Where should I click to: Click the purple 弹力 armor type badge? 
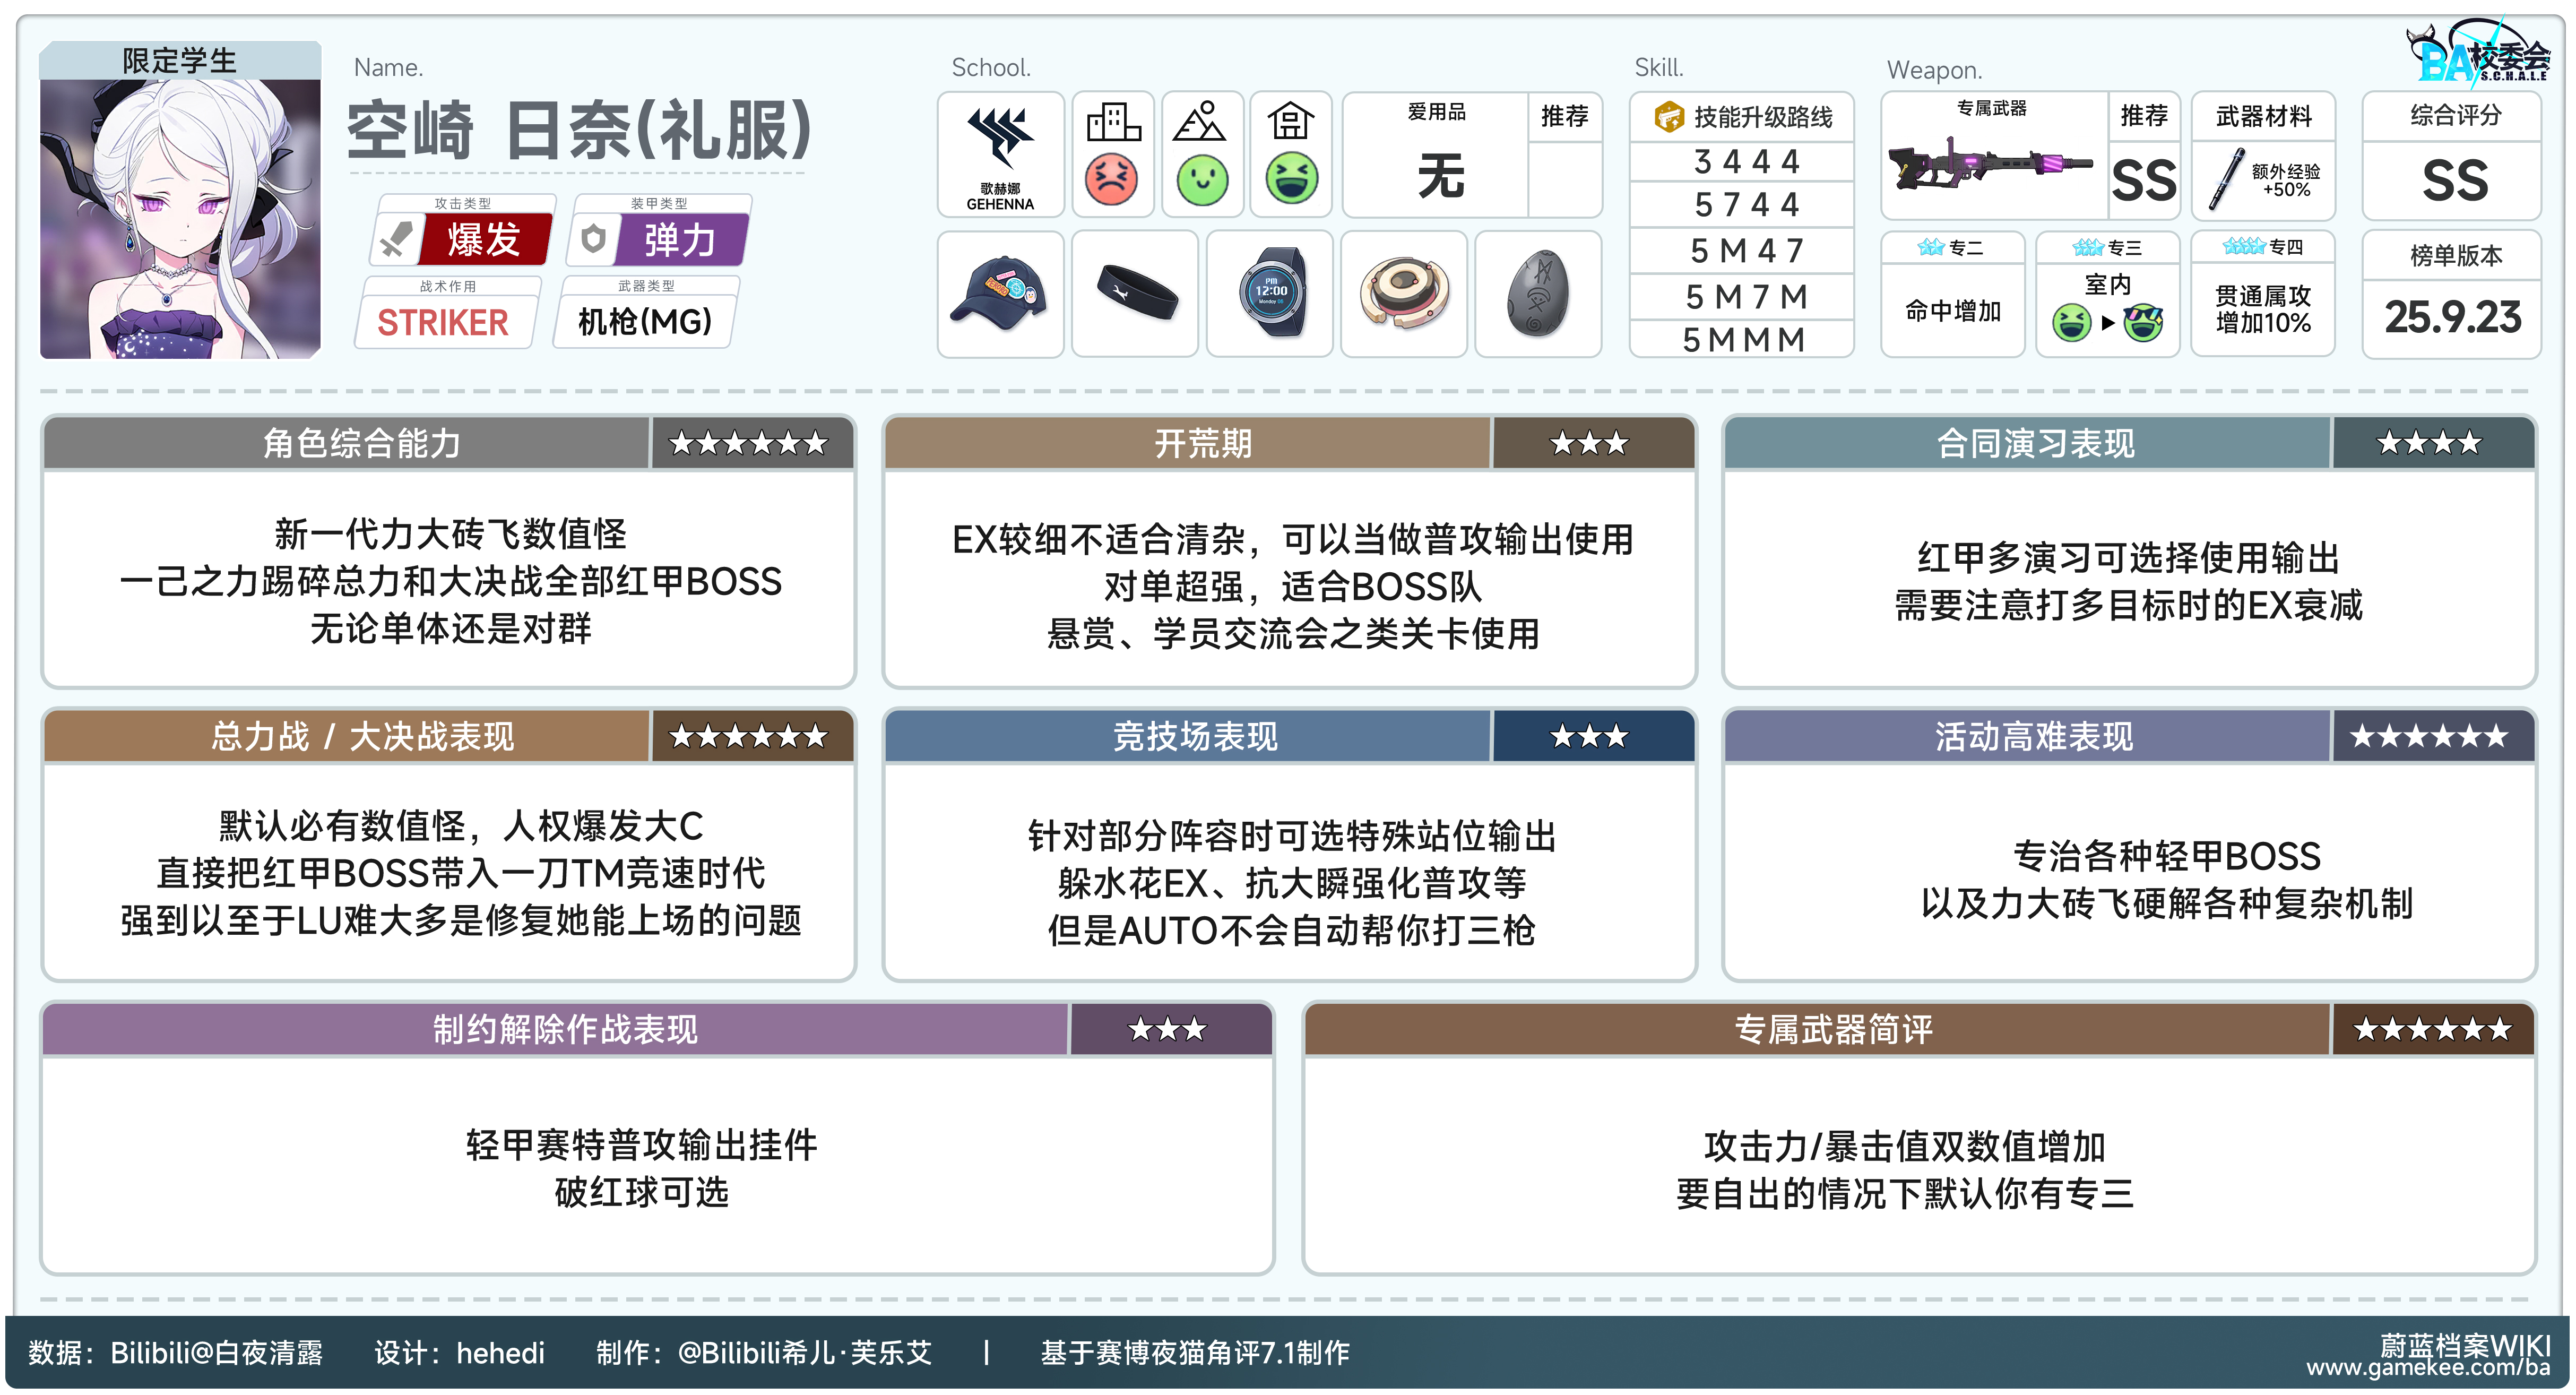[680, 240]
